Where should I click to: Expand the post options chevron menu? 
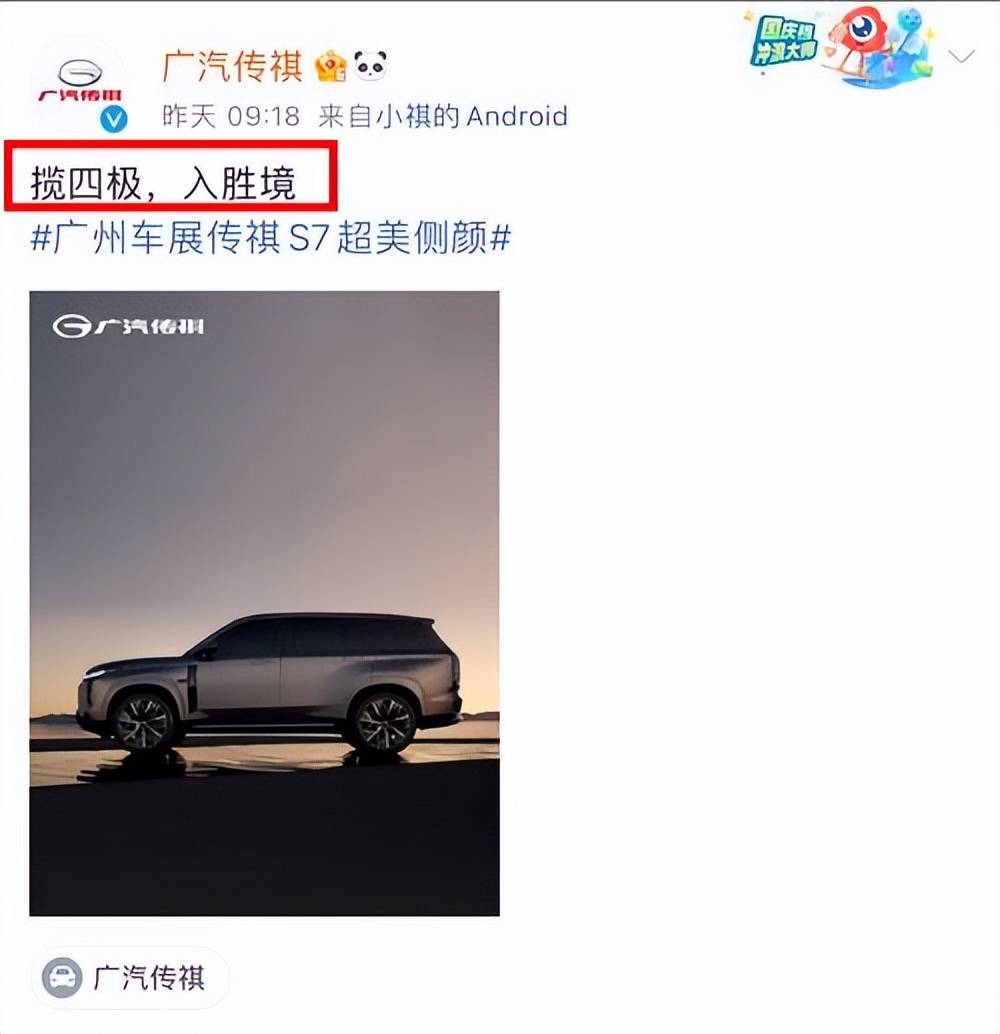962,57
